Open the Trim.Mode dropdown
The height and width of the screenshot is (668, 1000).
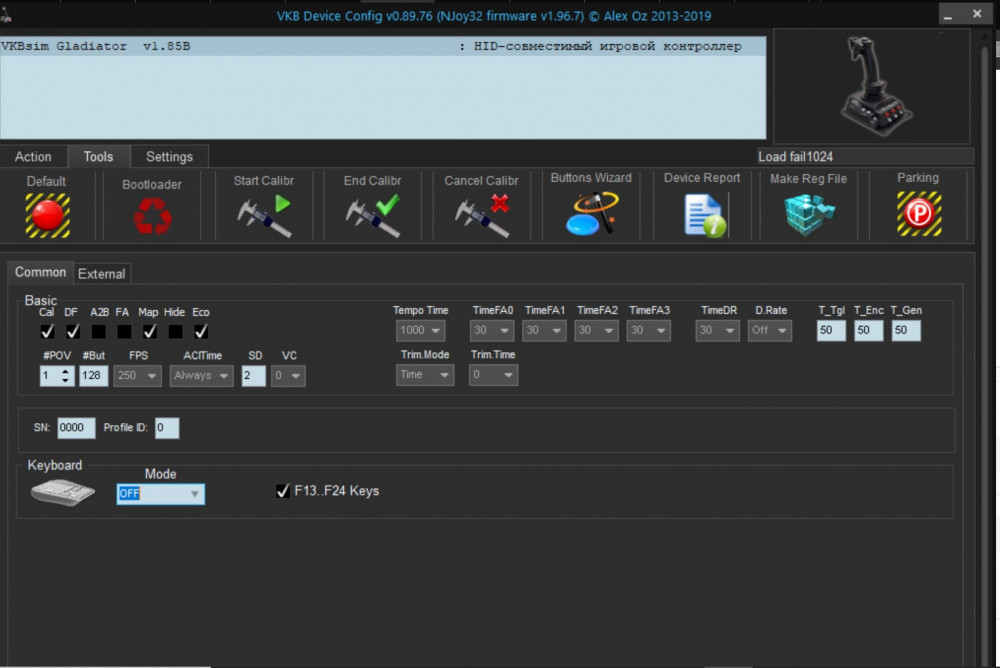[425, 375]
